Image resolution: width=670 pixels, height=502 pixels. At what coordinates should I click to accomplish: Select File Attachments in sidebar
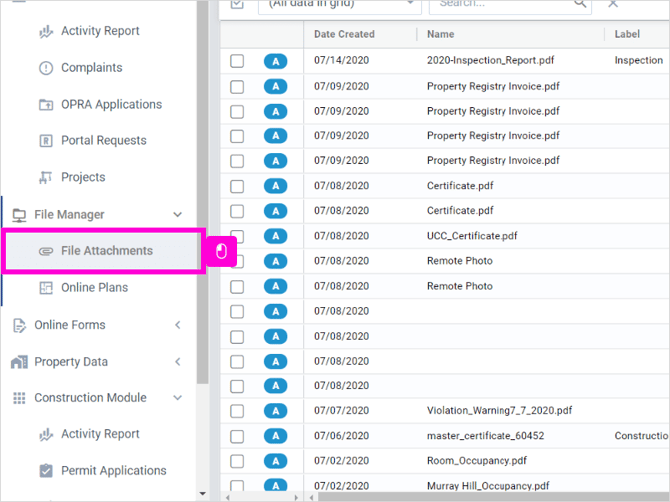click(x=103, y=251)
